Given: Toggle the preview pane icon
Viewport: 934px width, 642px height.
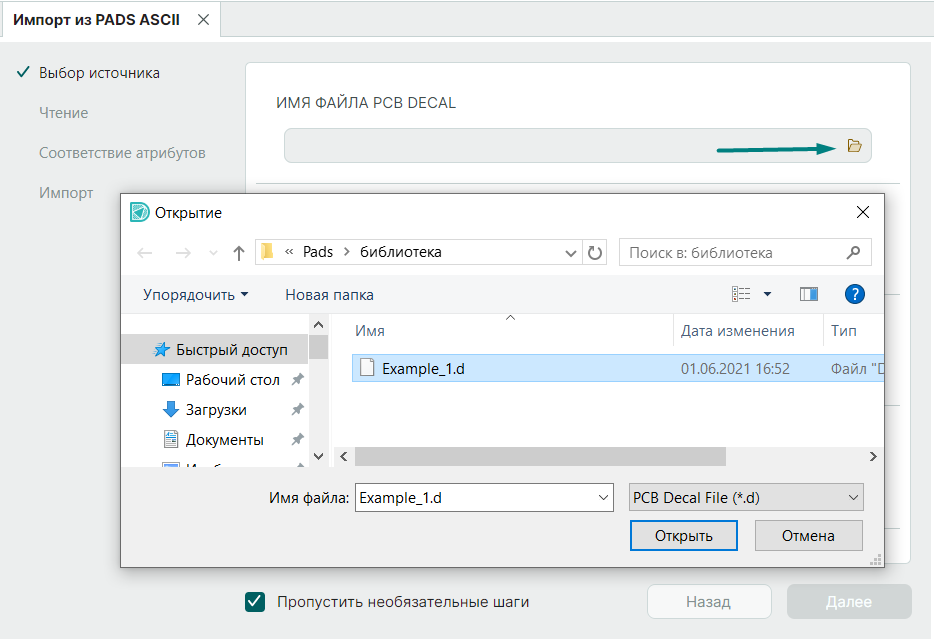Looking at the screenshot, I should [x=809, y=294].
